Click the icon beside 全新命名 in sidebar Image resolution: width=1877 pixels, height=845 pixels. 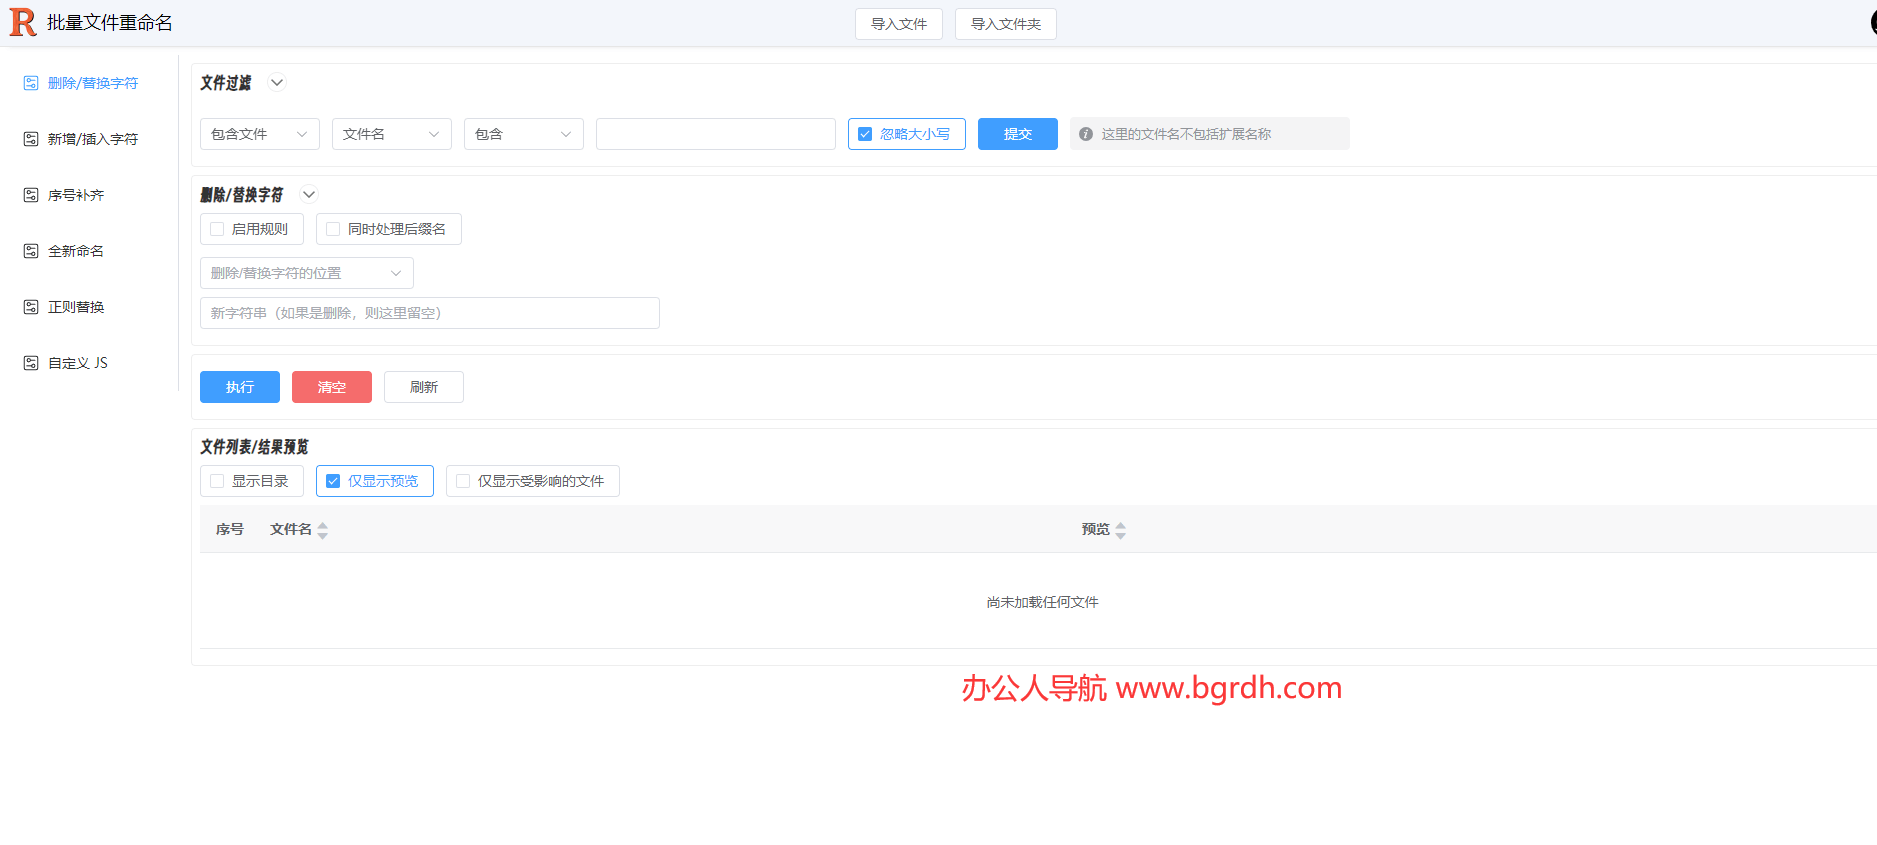[x=31, y=251]
